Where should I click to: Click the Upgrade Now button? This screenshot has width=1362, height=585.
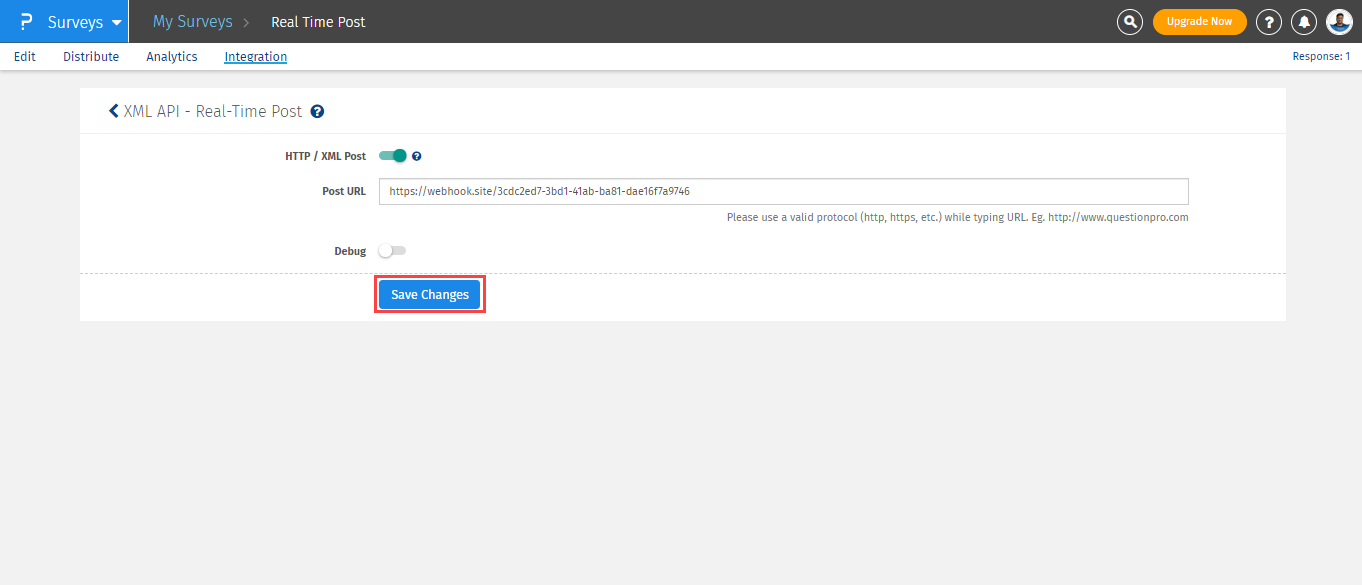click(1199, 22)
